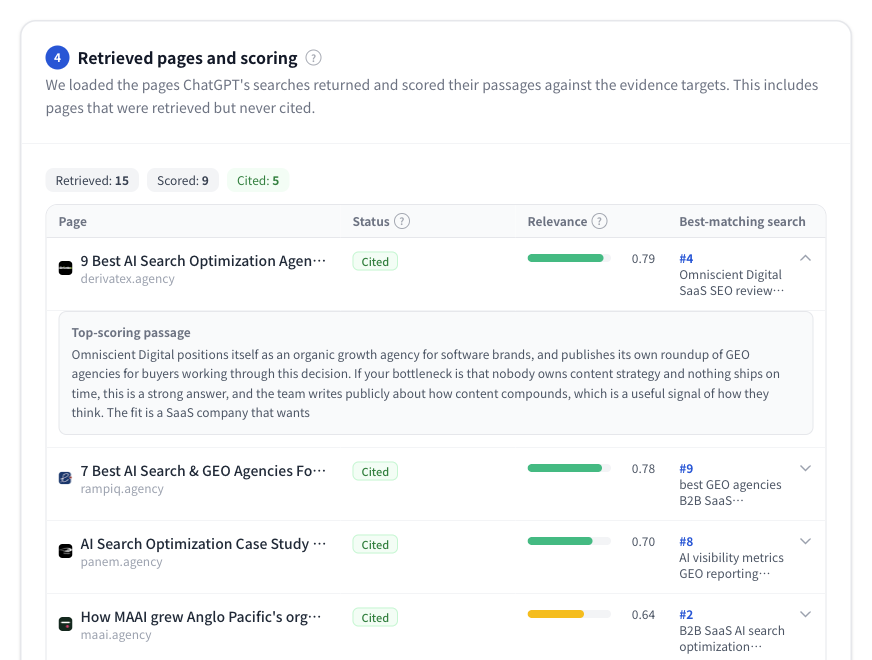Click Cited status badge for panem.agency

375,544
